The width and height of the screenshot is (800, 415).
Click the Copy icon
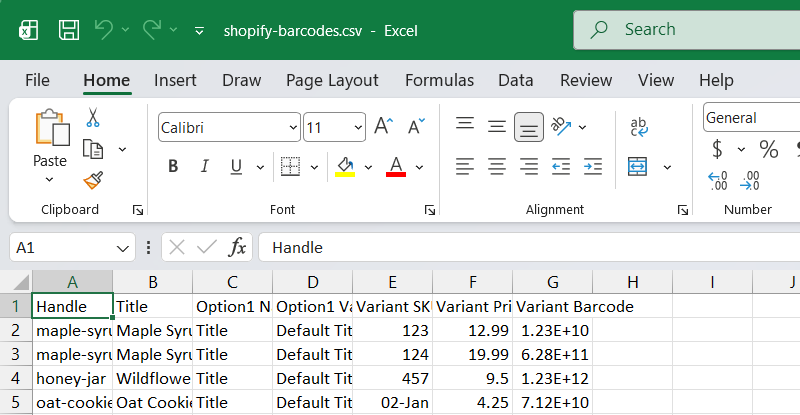point(93,149)
